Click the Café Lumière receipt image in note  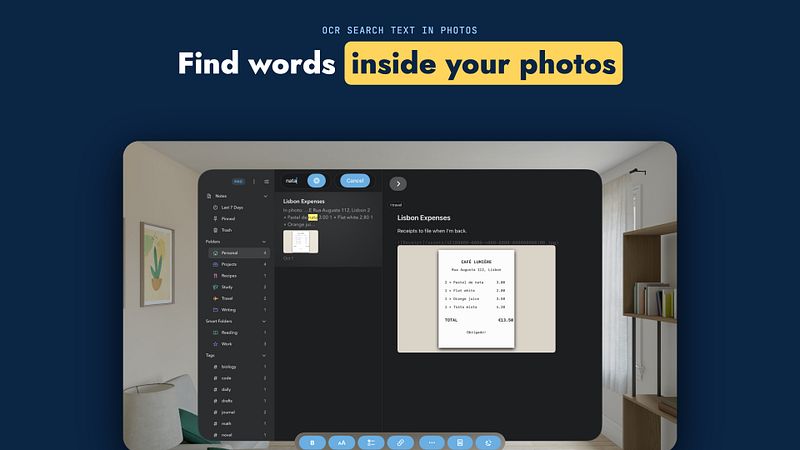coord(477,299)
